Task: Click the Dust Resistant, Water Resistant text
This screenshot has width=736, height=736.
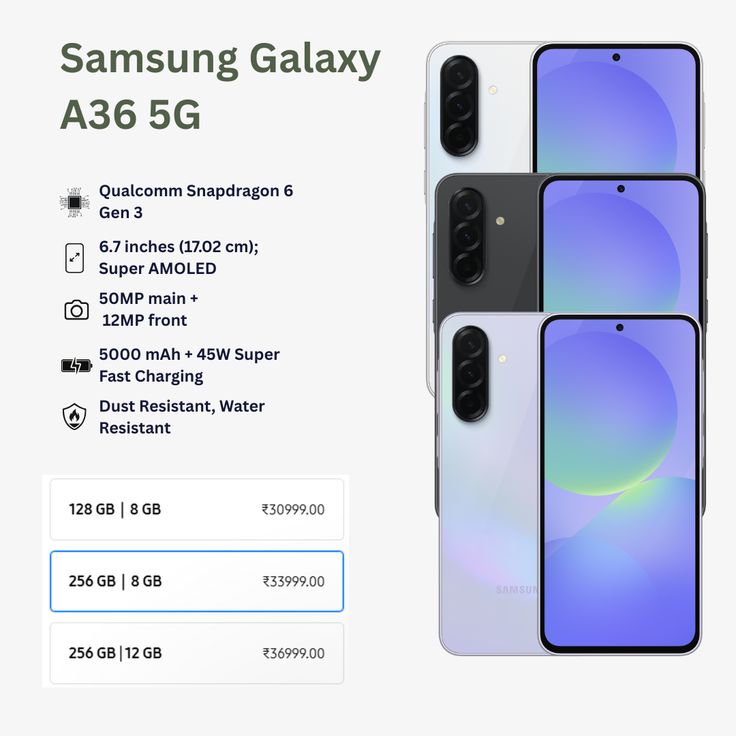Action: click(x=182, y=417)
